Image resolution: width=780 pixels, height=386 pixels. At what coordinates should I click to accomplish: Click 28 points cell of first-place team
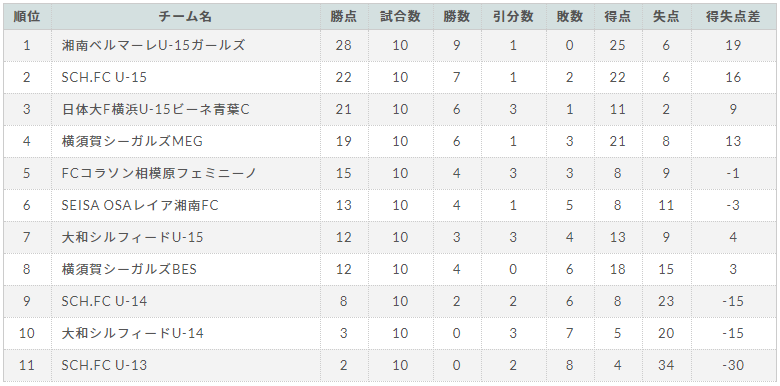[x=344, y=45]
